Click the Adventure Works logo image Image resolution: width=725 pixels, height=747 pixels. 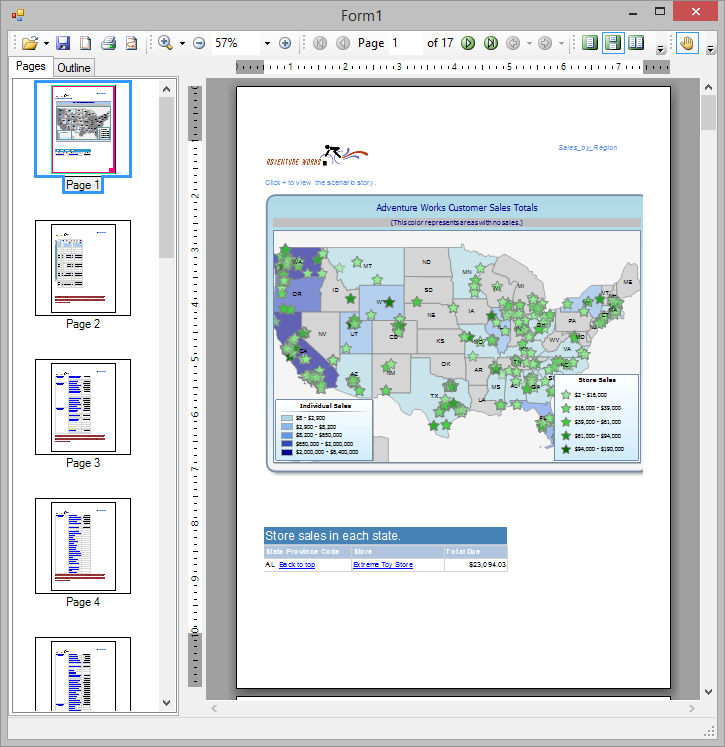click(317, 156)
